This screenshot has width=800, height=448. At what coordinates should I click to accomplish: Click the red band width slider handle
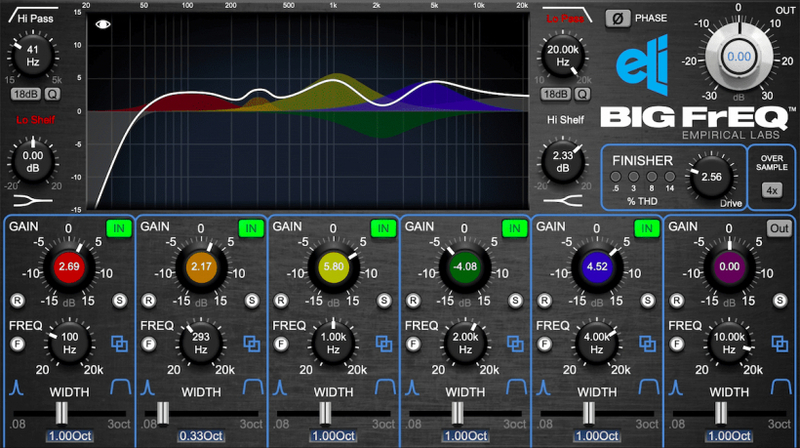tap(62, 413)
